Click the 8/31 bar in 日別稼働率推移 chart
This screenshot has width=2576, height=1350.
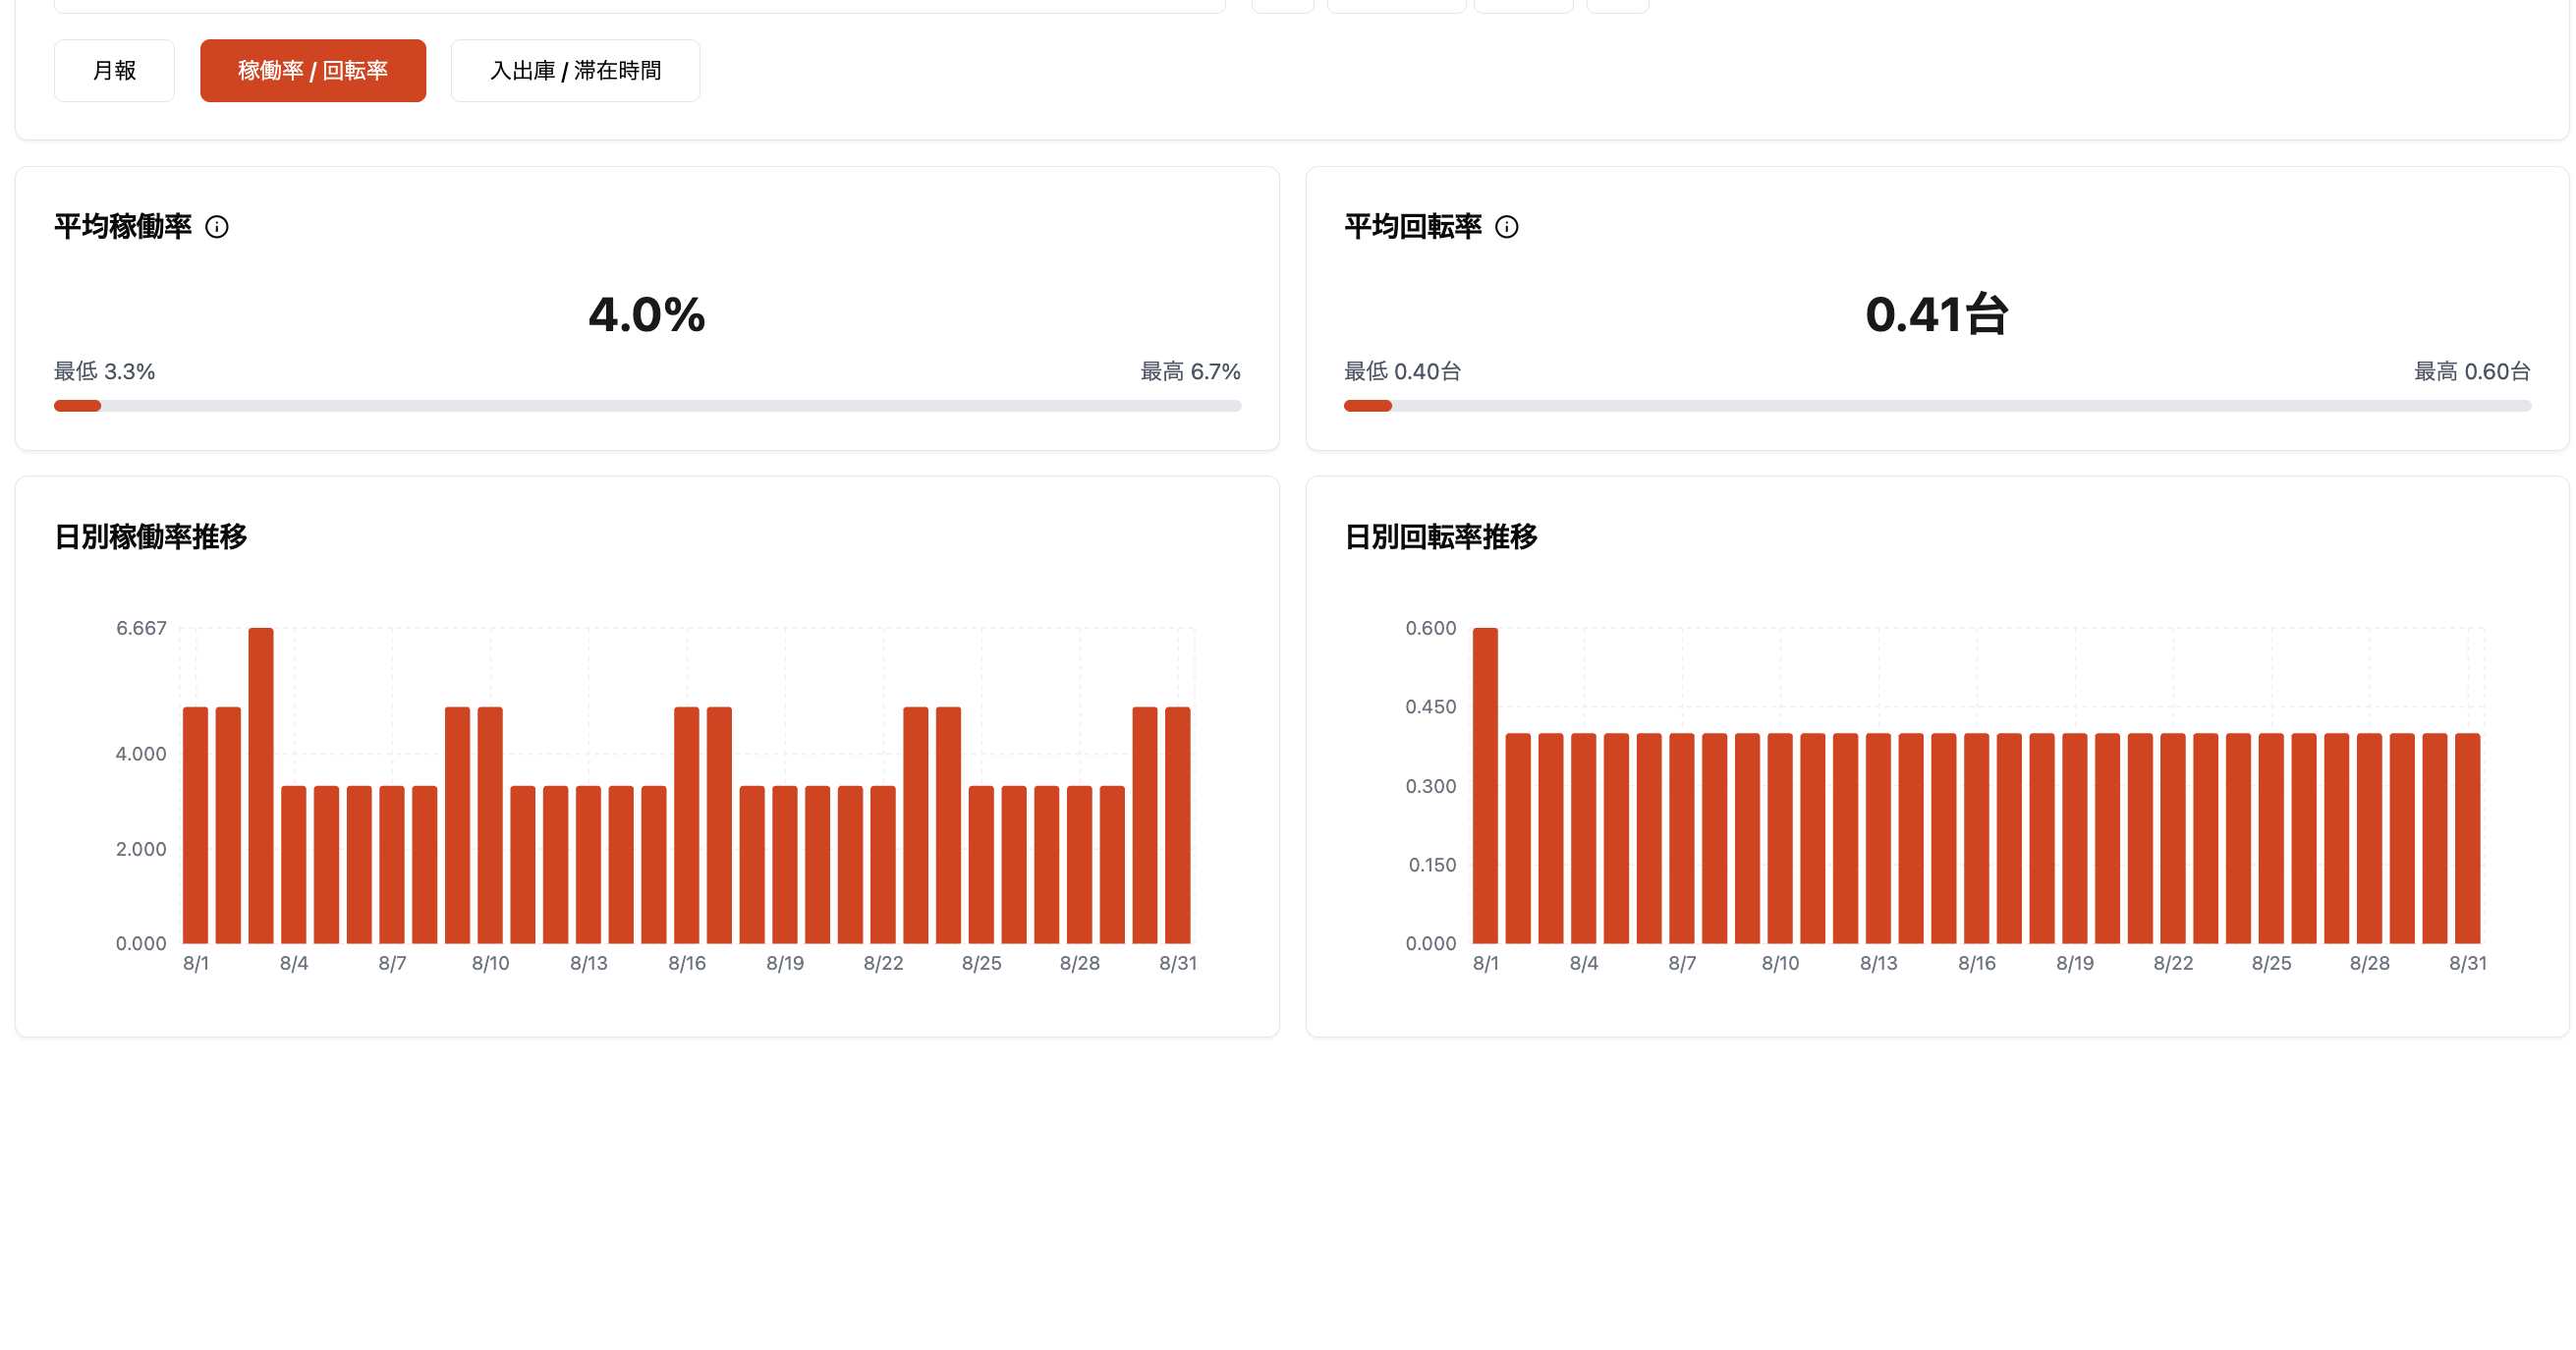click(x=1177, y=825)
